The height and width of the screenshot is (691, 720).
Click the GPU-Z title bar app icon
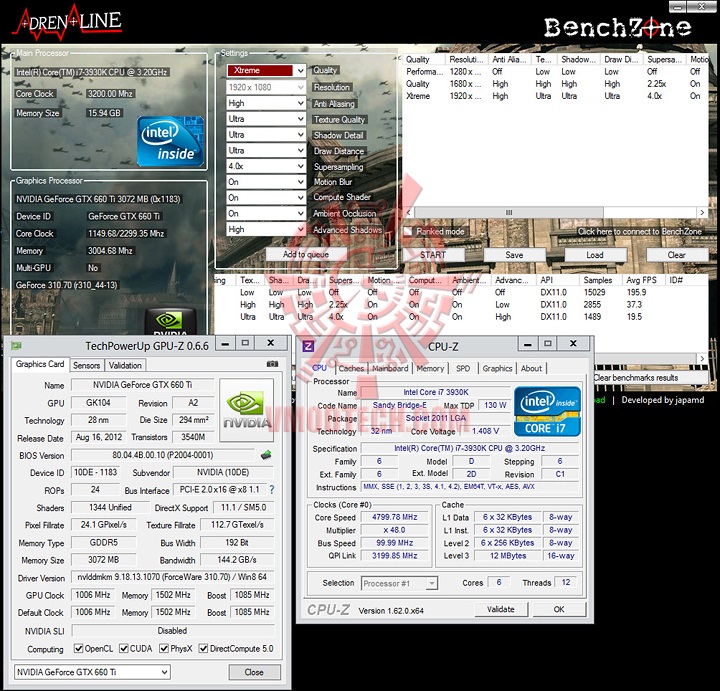17,346
